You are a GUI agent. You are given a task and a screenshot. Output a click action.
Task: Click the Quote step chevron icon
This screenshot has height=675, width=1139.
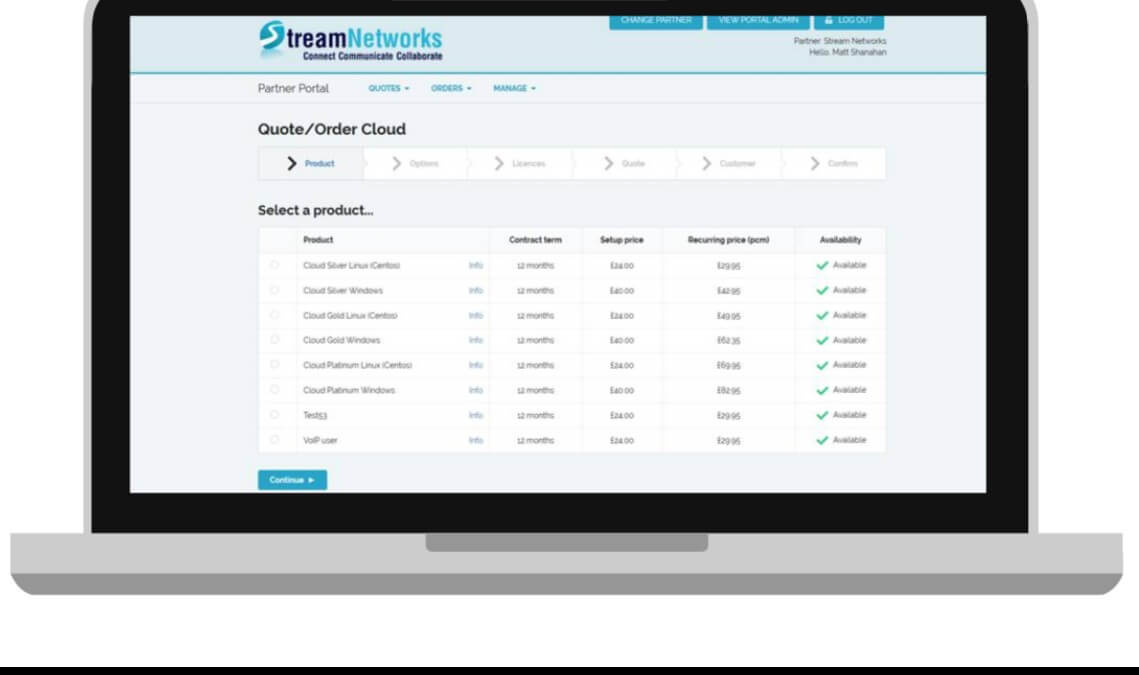tap(609, 164)
